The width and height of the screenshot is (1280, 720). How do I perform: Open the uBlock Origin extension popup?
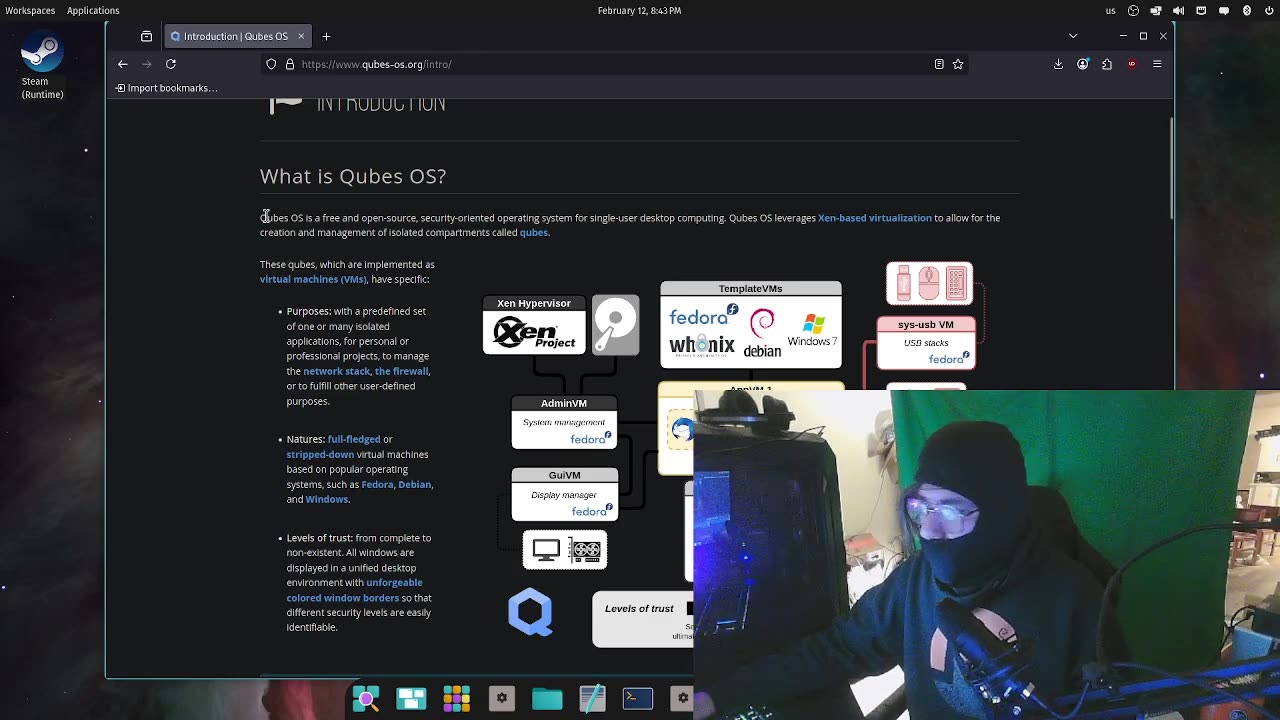(x=1132, y=64)
